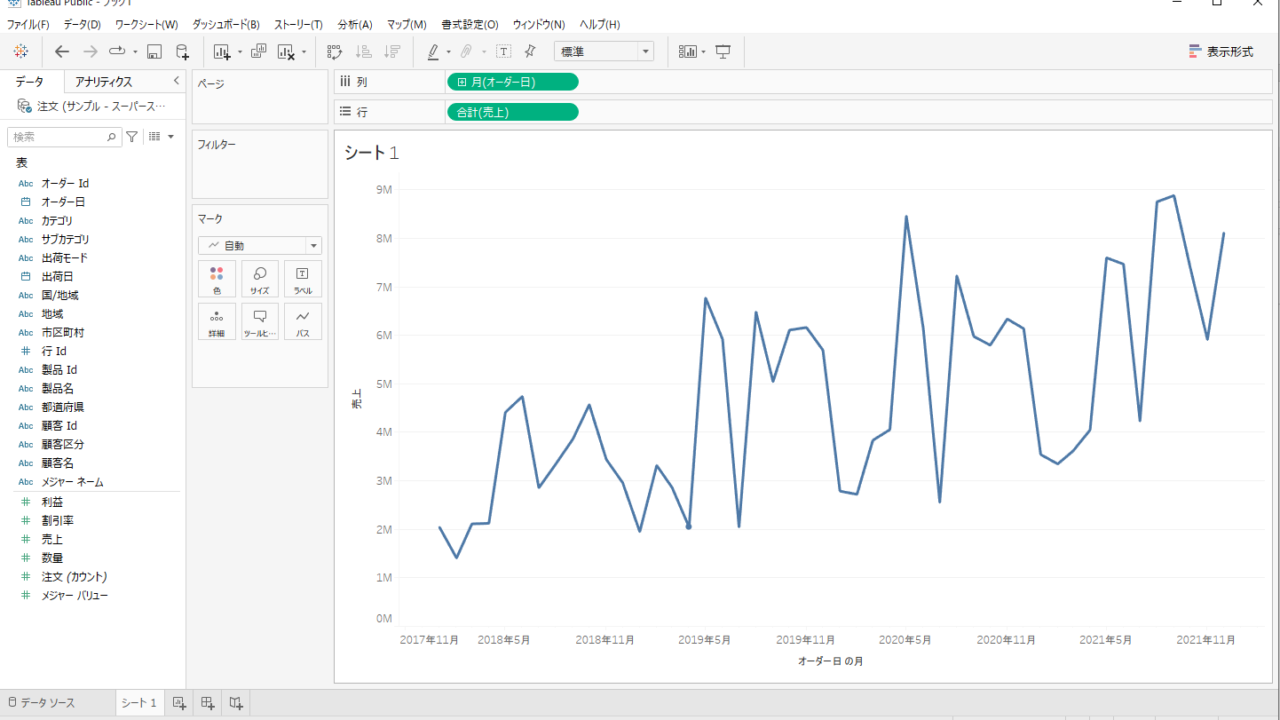1280x720 pixels.
Task: Click the replay animation toolbar icon
Action: (x=117, y=51)
